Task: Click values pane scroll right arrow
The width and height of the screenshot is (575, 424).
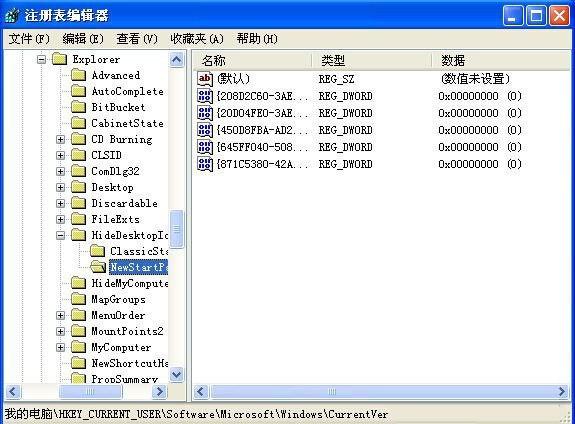Action: point(562,392)
